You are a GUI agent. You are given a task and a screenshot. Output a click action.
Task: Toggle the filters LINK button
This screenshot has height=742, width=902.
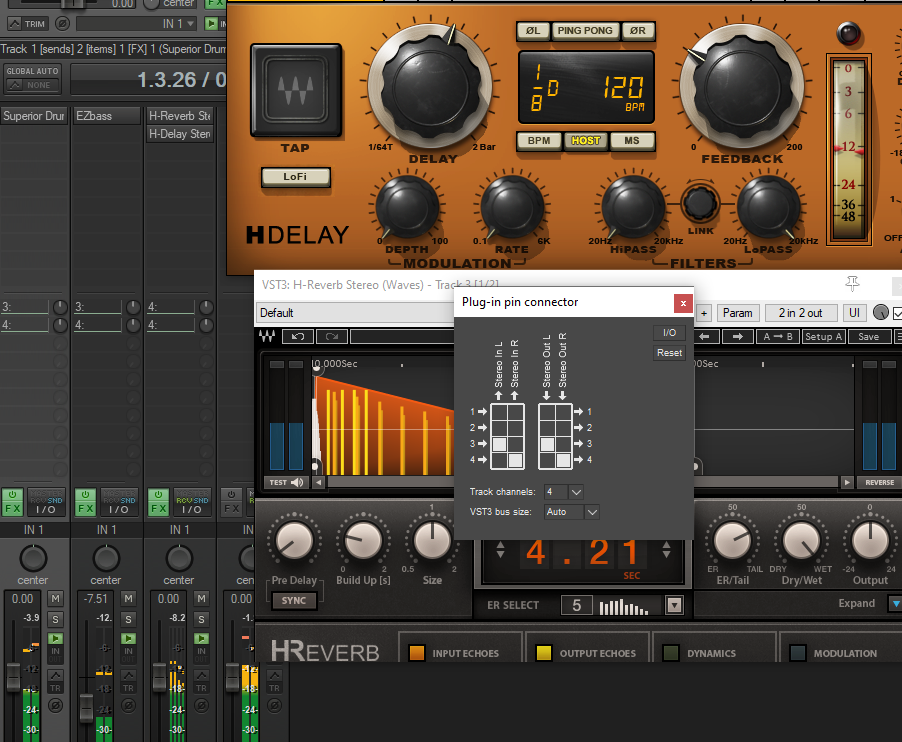[700, 203]
